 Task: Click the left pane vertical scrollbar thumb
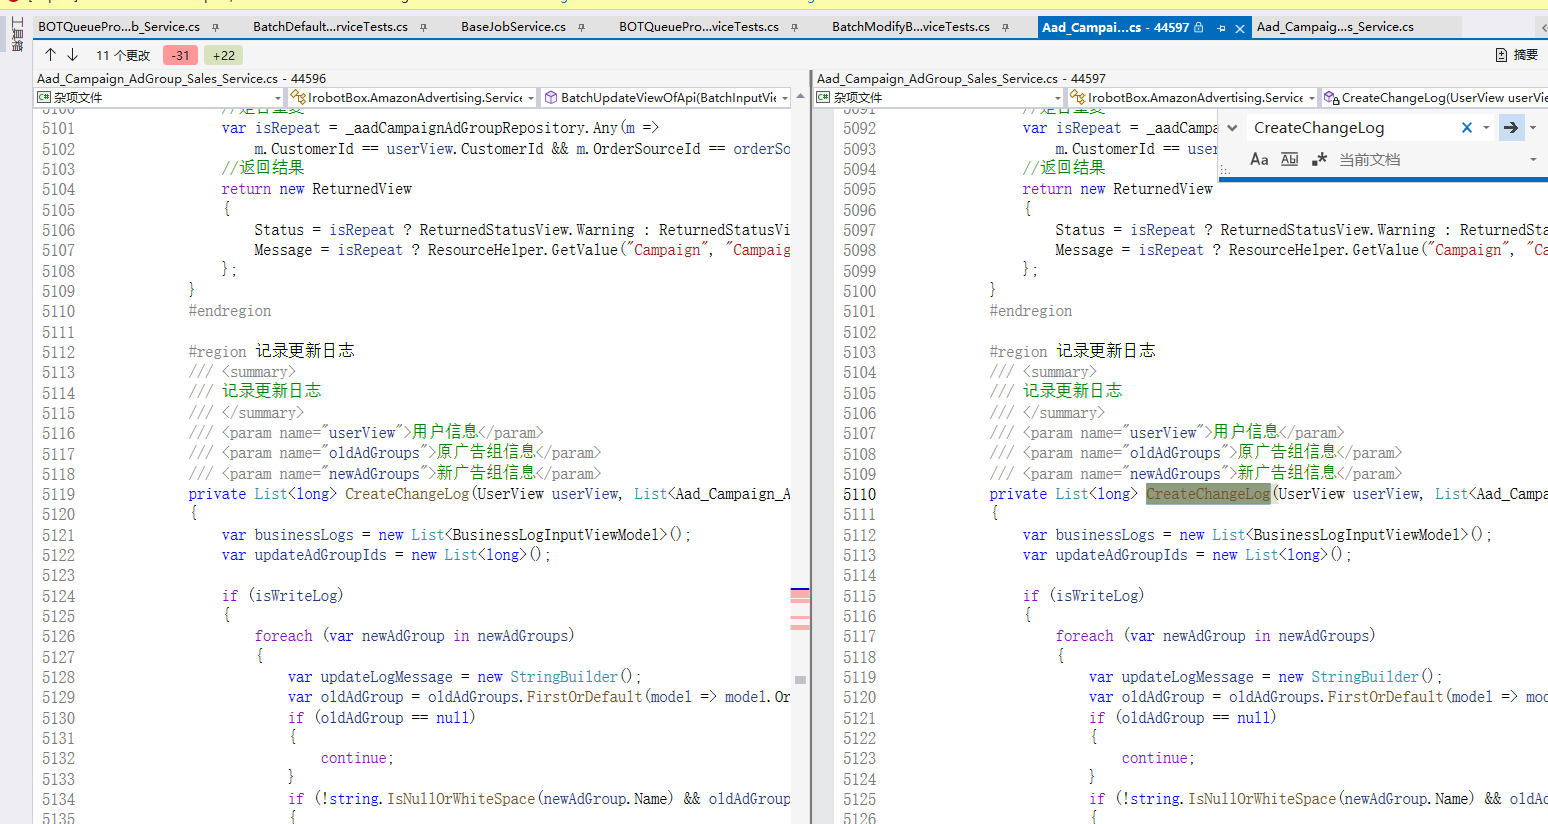pos(800,680)
